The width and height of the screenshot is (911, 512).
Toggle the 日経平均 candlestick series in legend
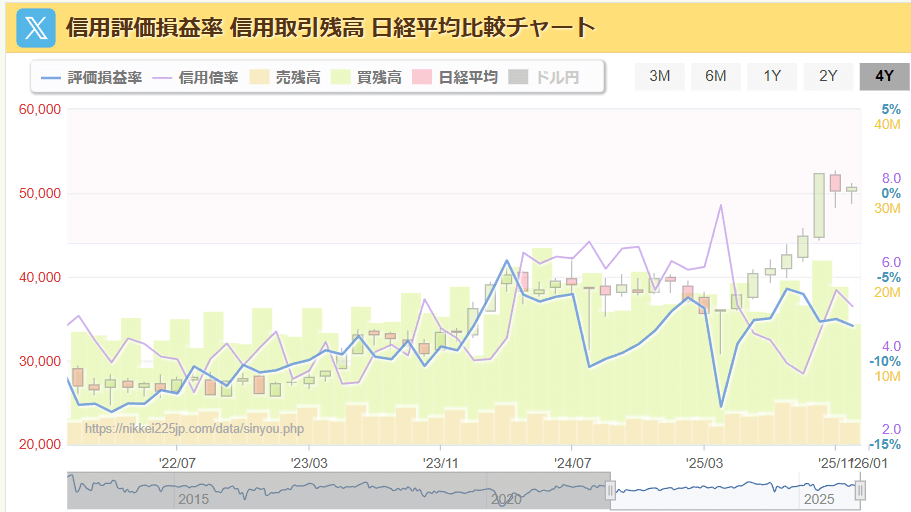coord(455,77)
